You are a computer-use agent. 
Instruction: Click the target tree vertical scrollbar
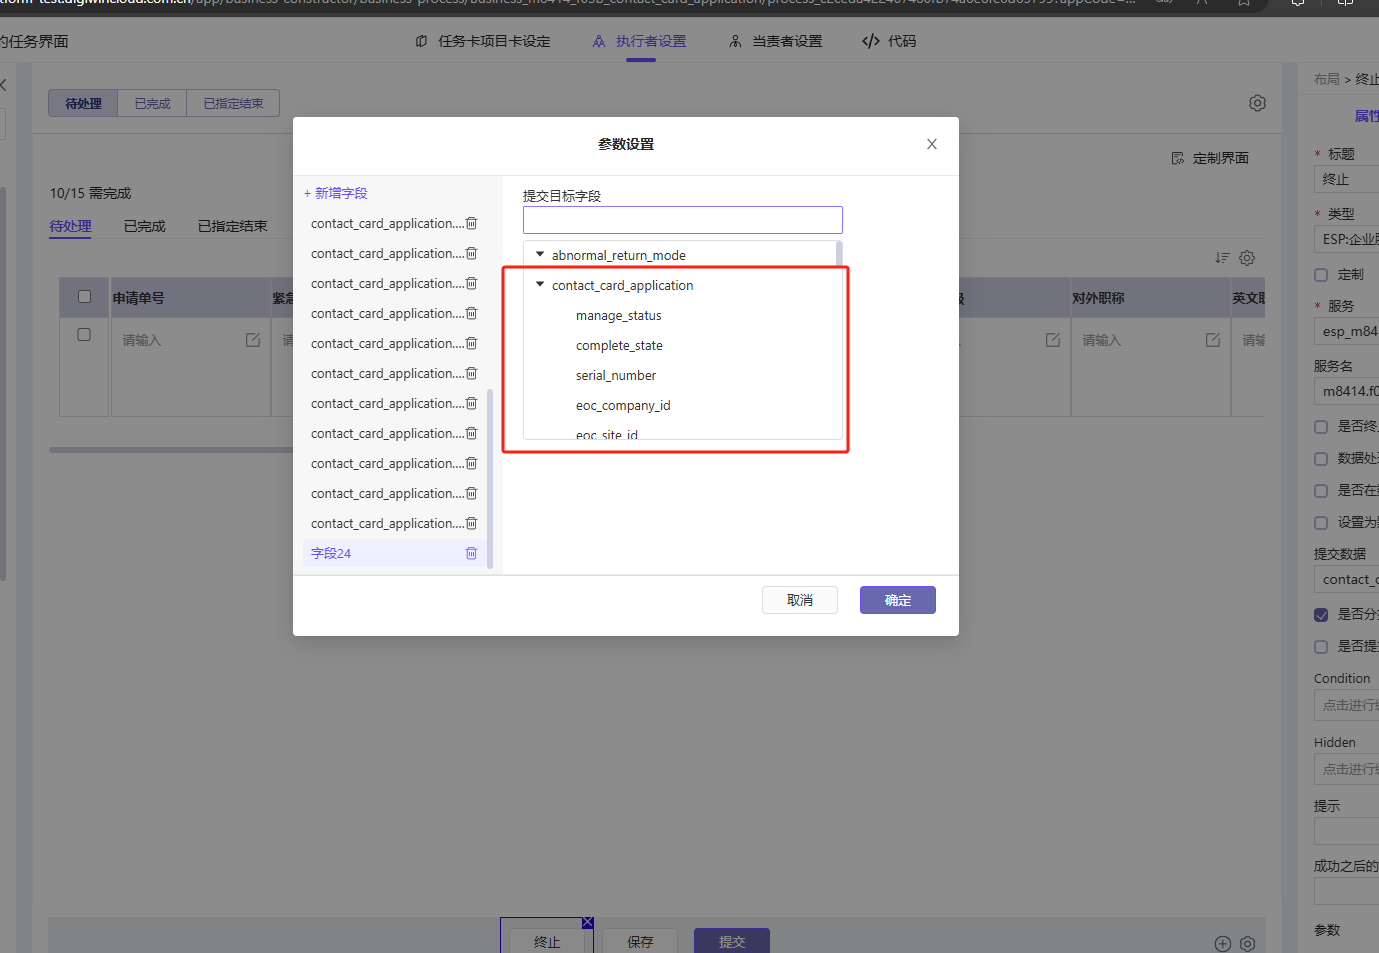(x=839, y=253)
